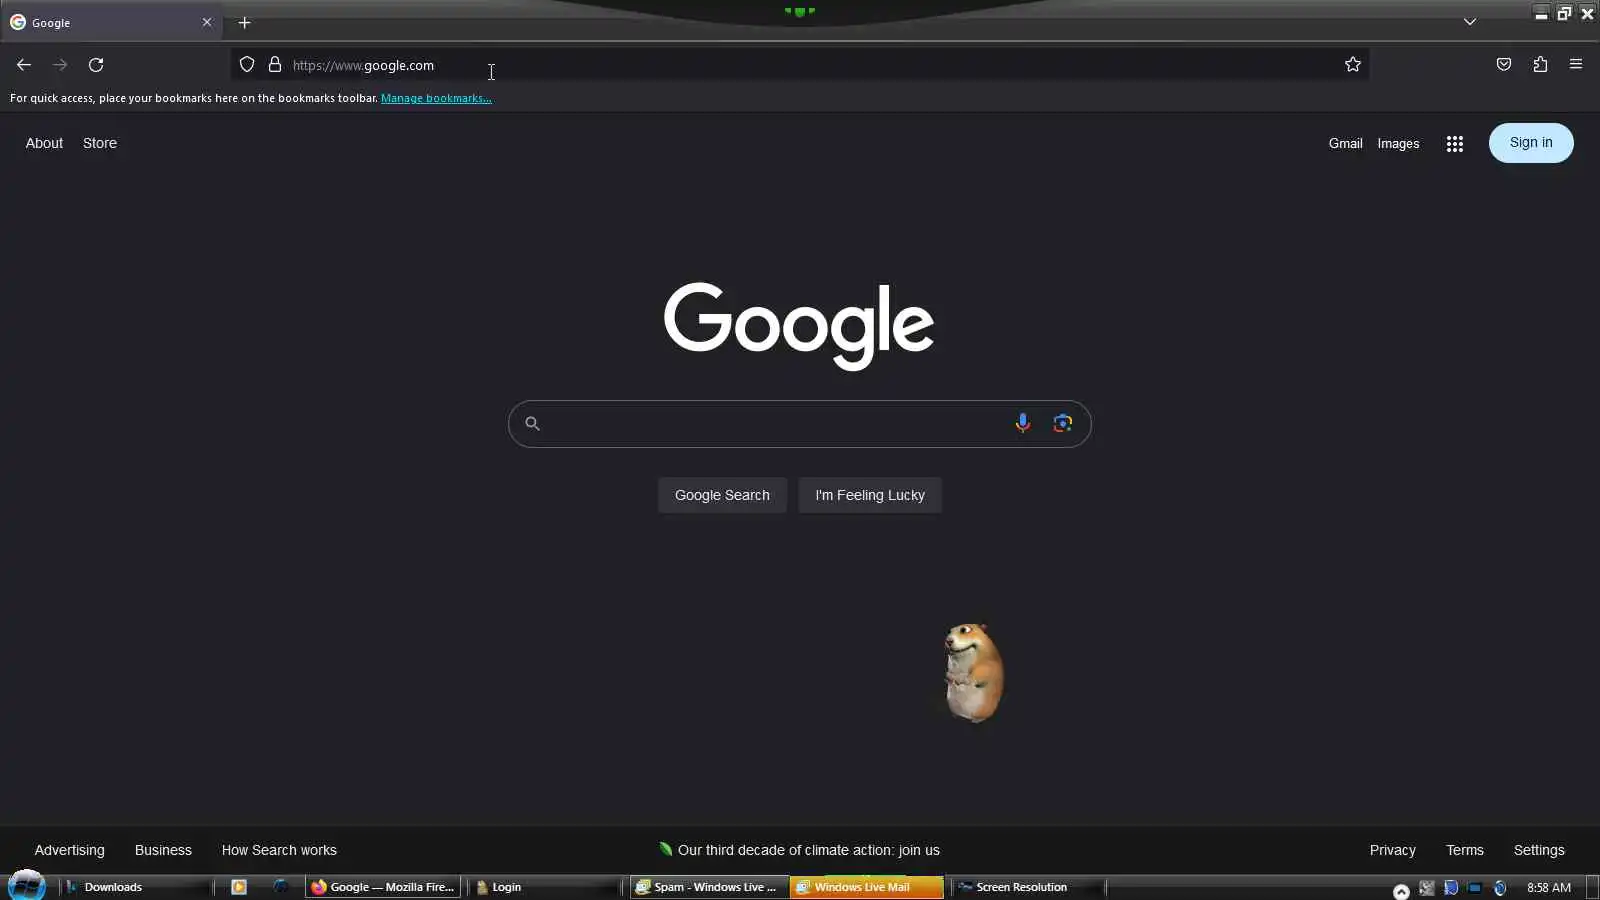Open the Gmail link
This screenshot has width=1600, height=900.
[x=1346, y=143]
